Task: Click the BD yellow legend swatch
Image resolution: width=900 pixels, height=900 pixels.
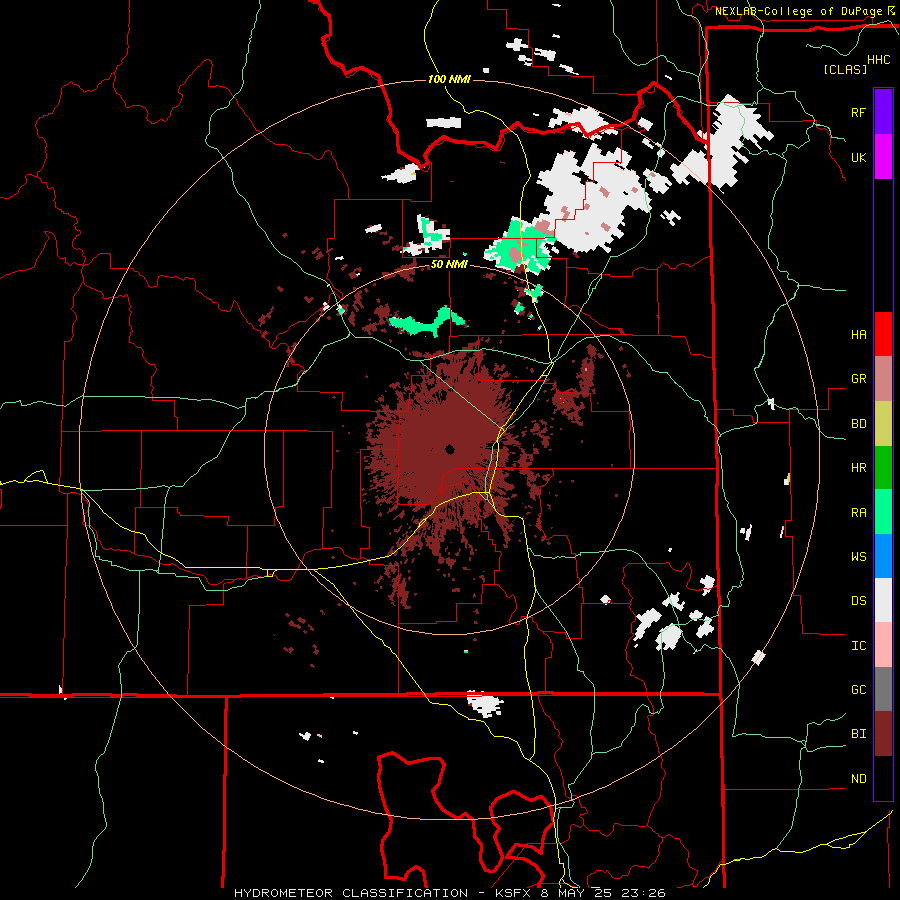Action: pos(883,423)
